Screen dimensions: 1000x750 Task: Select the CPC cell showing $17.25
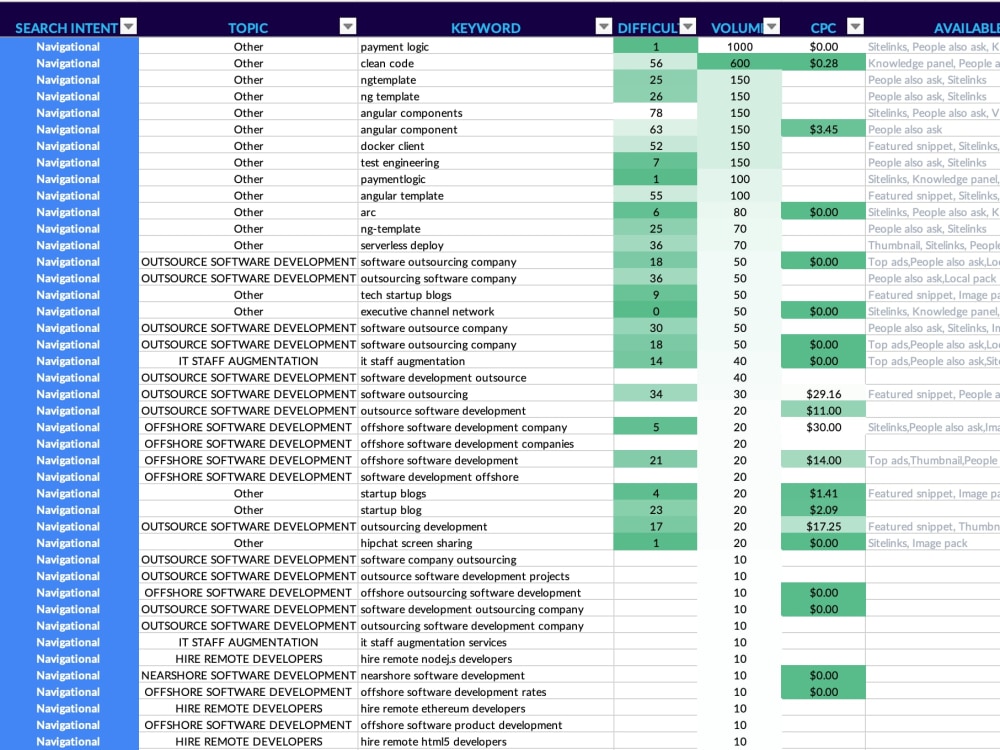823,527
